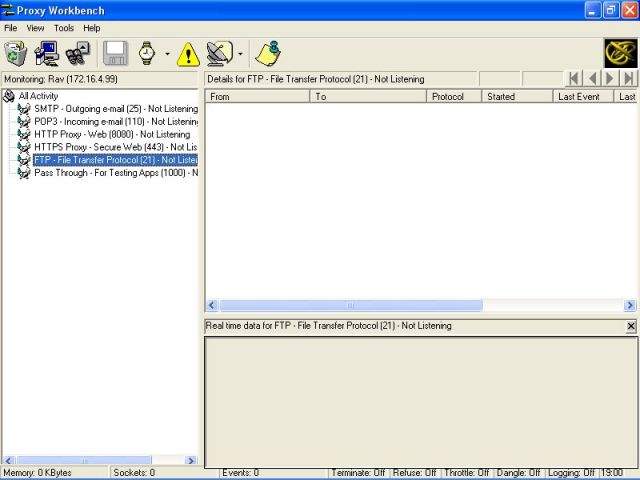Click the SMTP row's proxy icon
The height and width of the screenshot is (480, 640).
(24, 109)
